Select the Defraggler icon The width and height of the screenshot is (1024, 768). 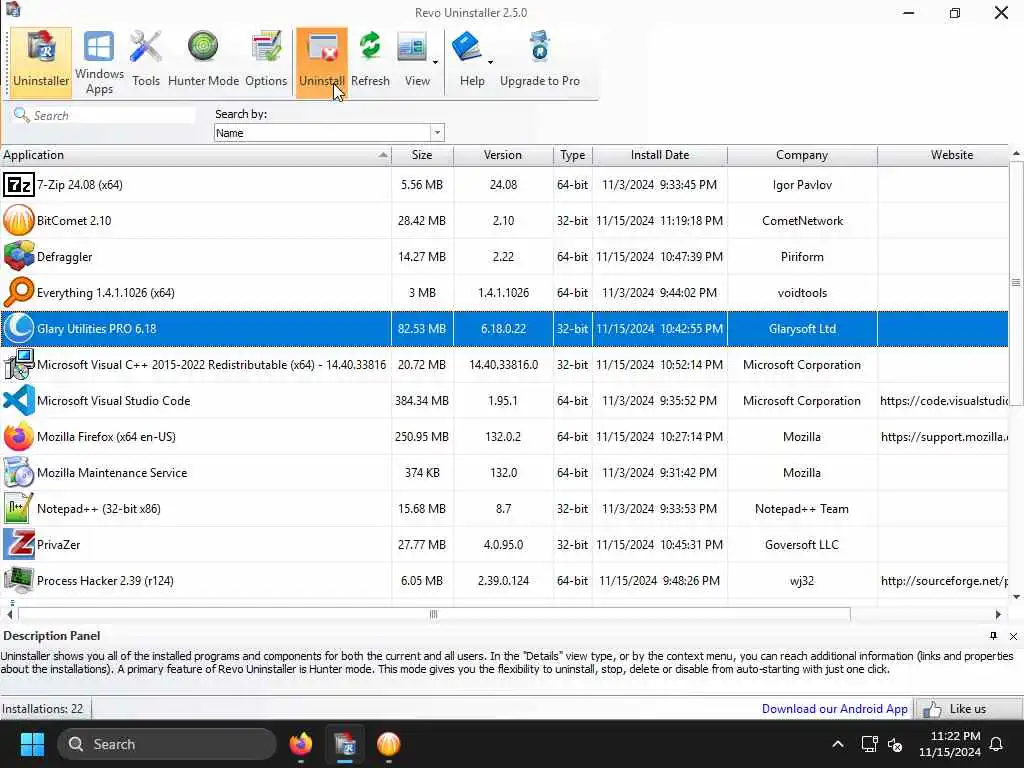click(18, 257)
